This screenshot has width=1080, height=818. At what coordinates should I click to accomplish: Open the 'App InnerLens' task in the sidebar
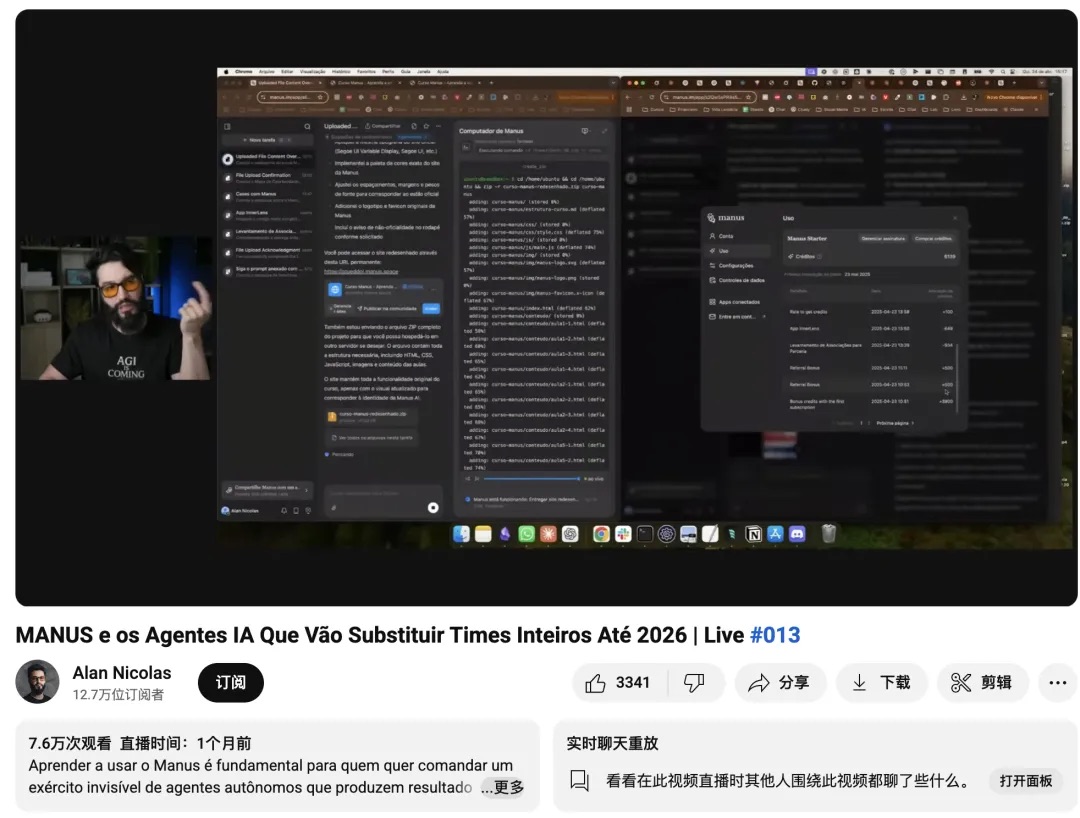267,215
